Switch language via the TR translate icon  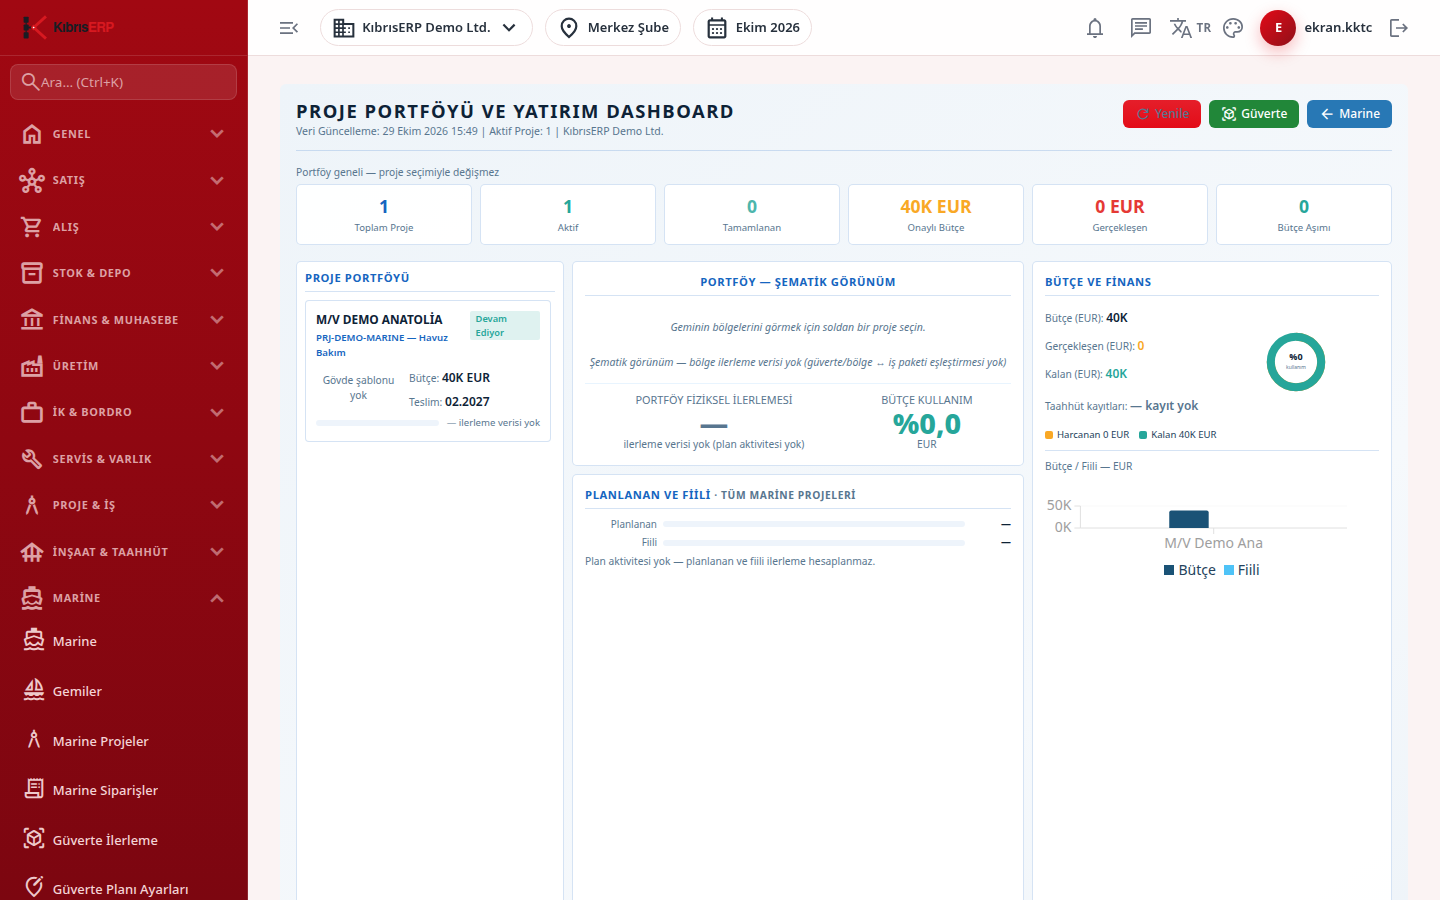click(1190, 28)
